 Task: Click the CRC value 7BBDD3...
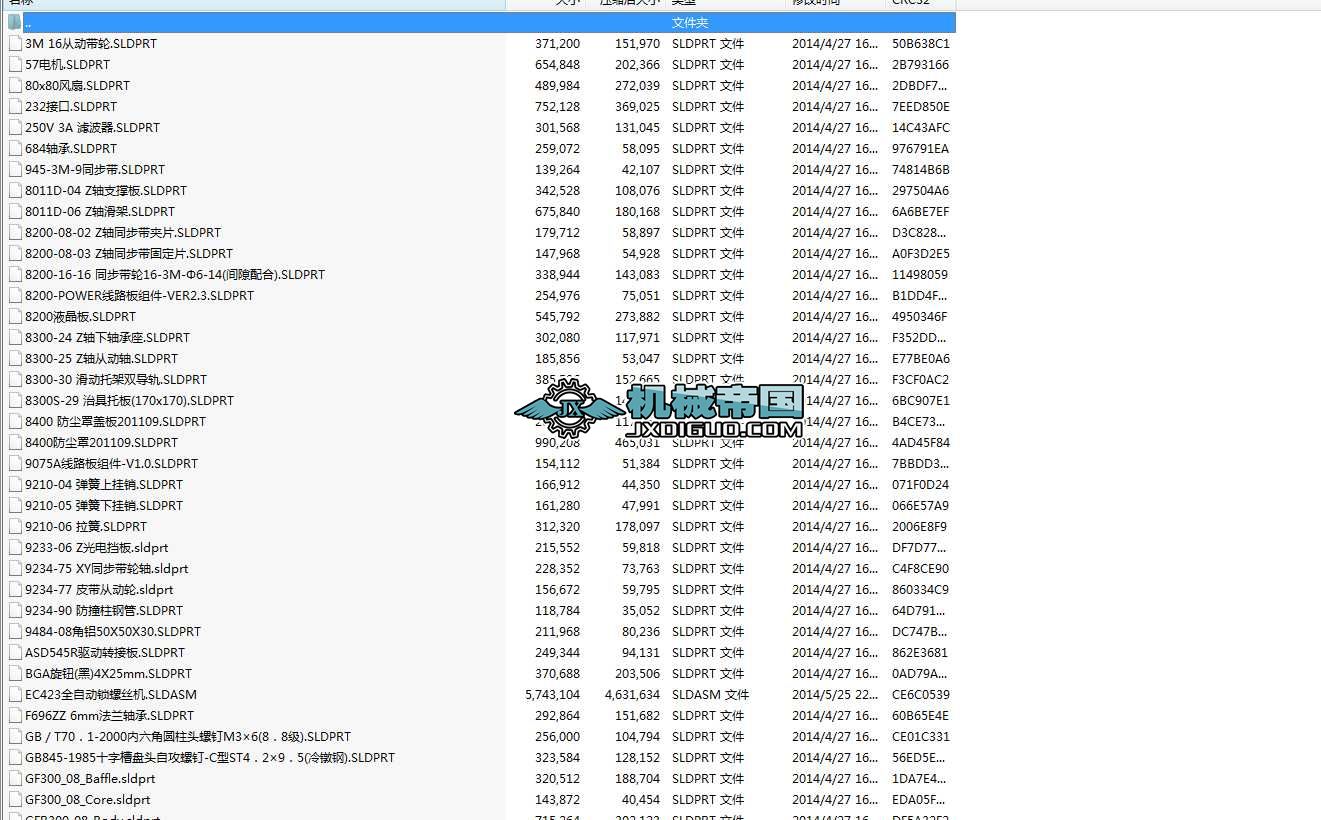coord(920,463)
